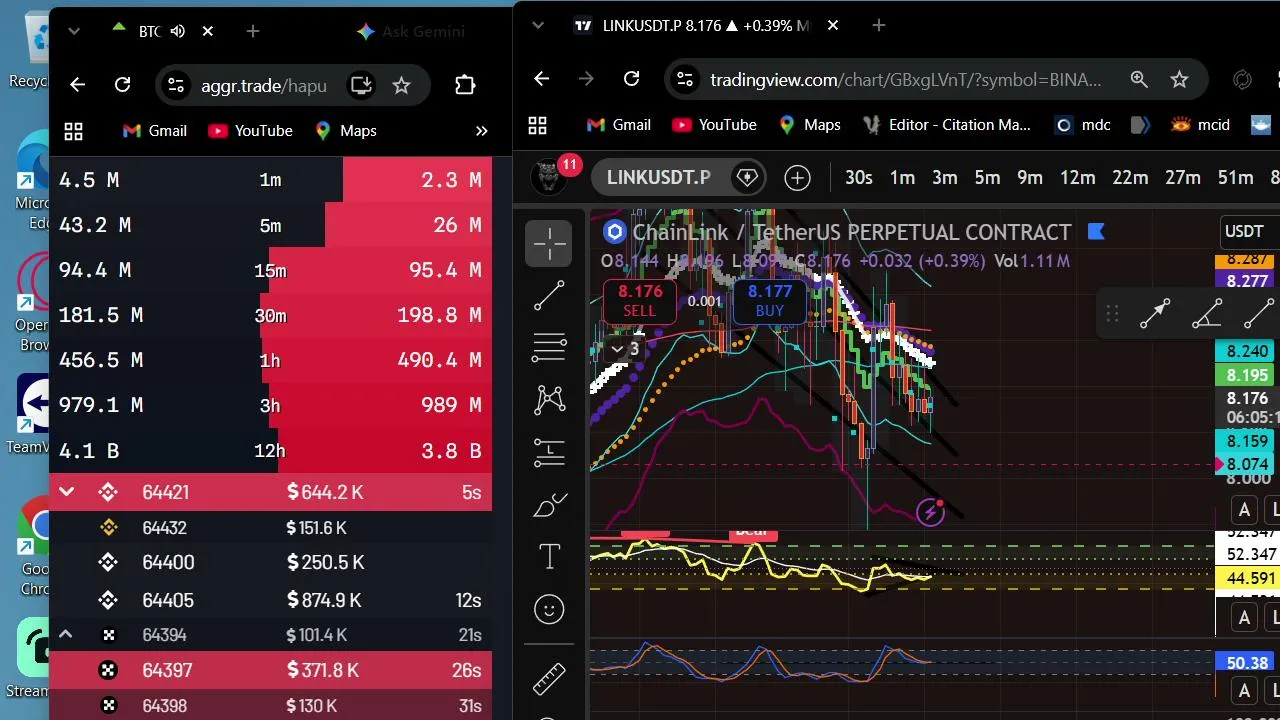Click the floating drawing toolbar drag handle
The width and height of the screenshot is (1280, 720).
point(1112,314)
